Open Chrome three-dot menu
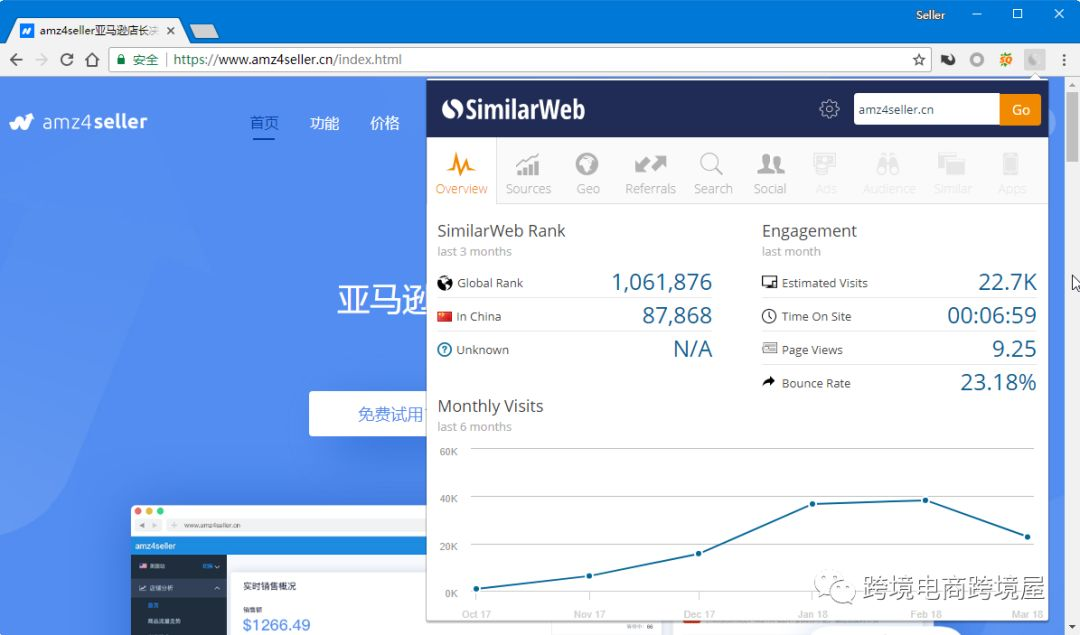The width and height of the screenshot is (1080, 635). (1064, 60)
